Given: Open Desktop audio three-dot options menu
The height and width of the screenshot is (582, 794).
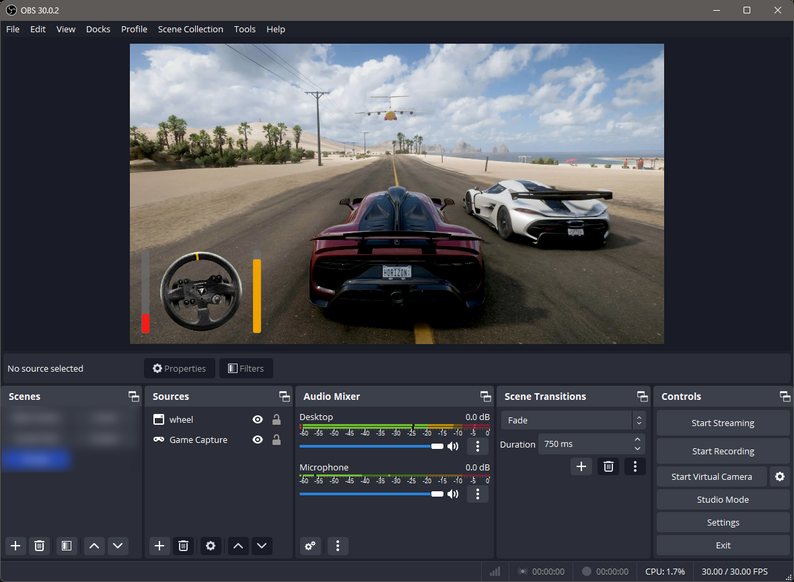Looking at the screenshot, I should [x=478, y=446].
